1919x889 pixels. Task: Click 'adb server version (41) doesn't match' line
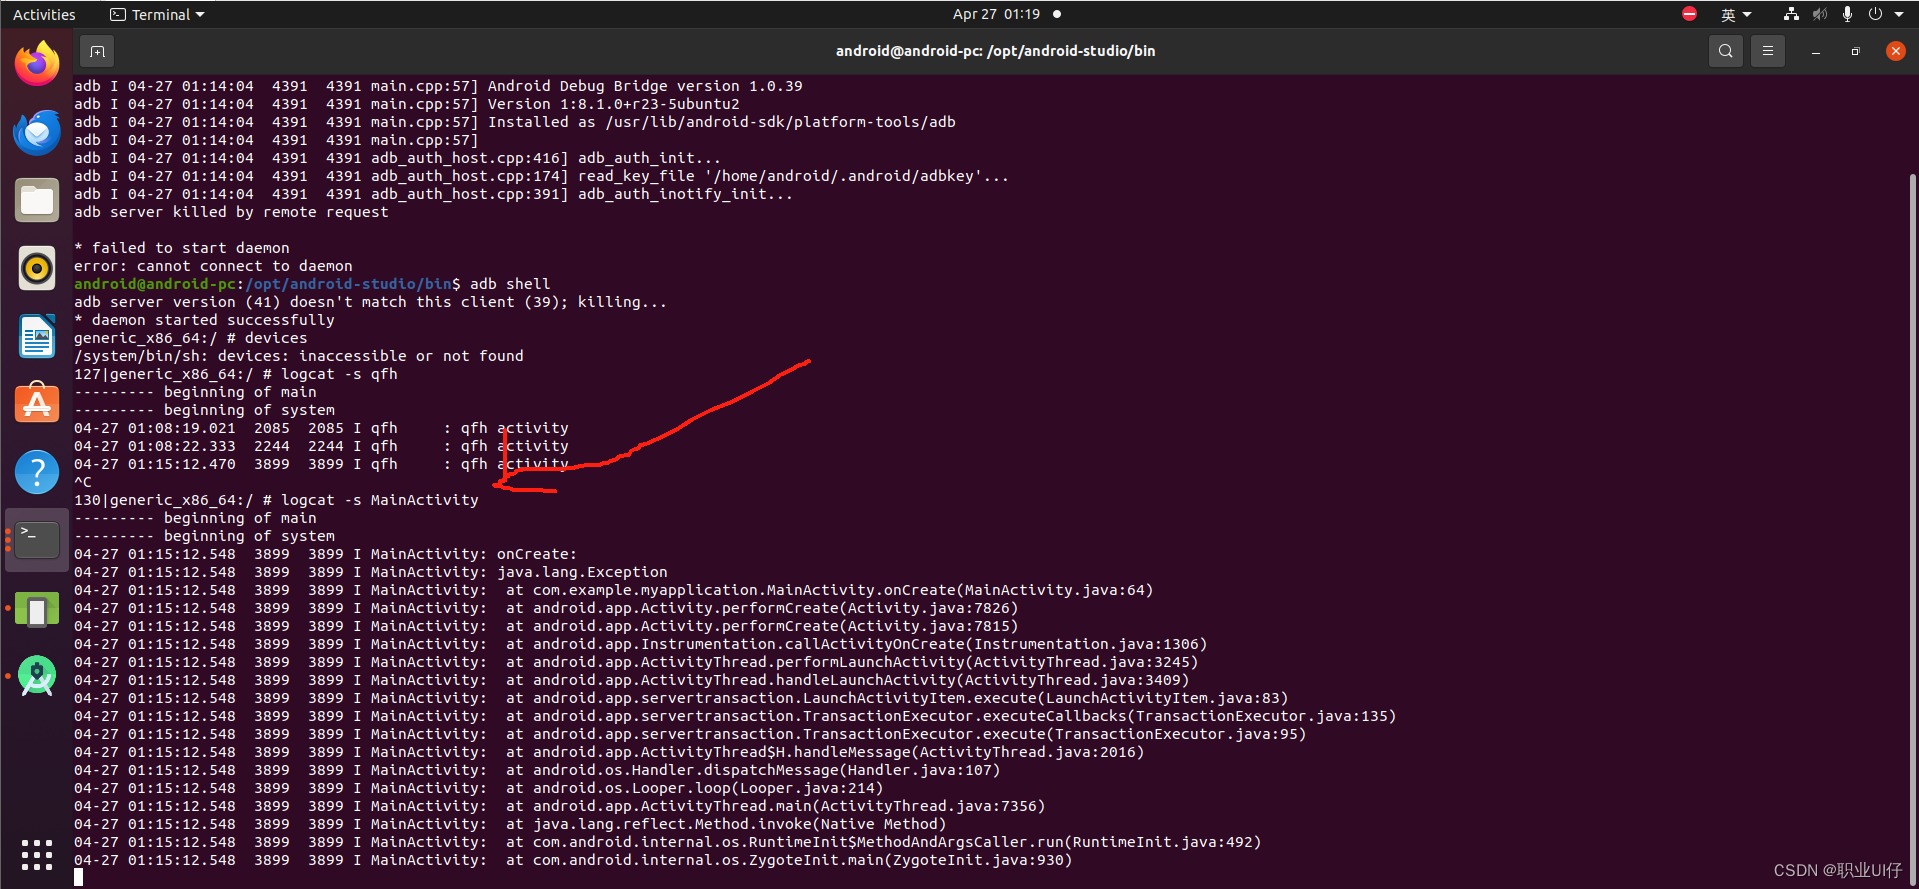371,302
